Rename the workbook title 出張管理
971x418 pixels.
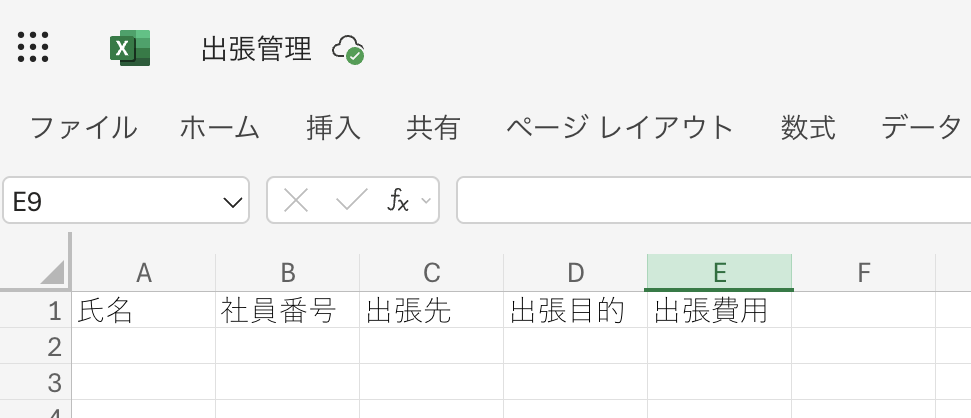point(257,48)
